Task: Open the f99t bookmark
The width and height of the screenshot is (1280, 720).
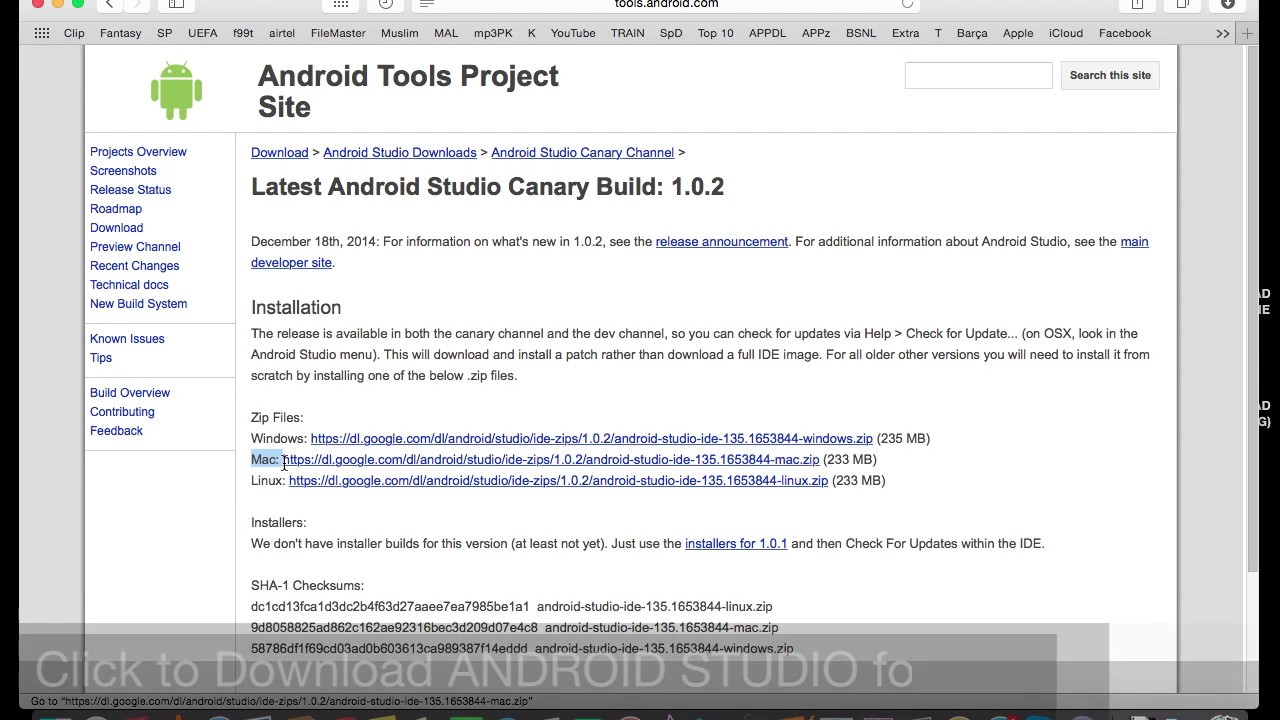Action: click(x=243, y=33)
